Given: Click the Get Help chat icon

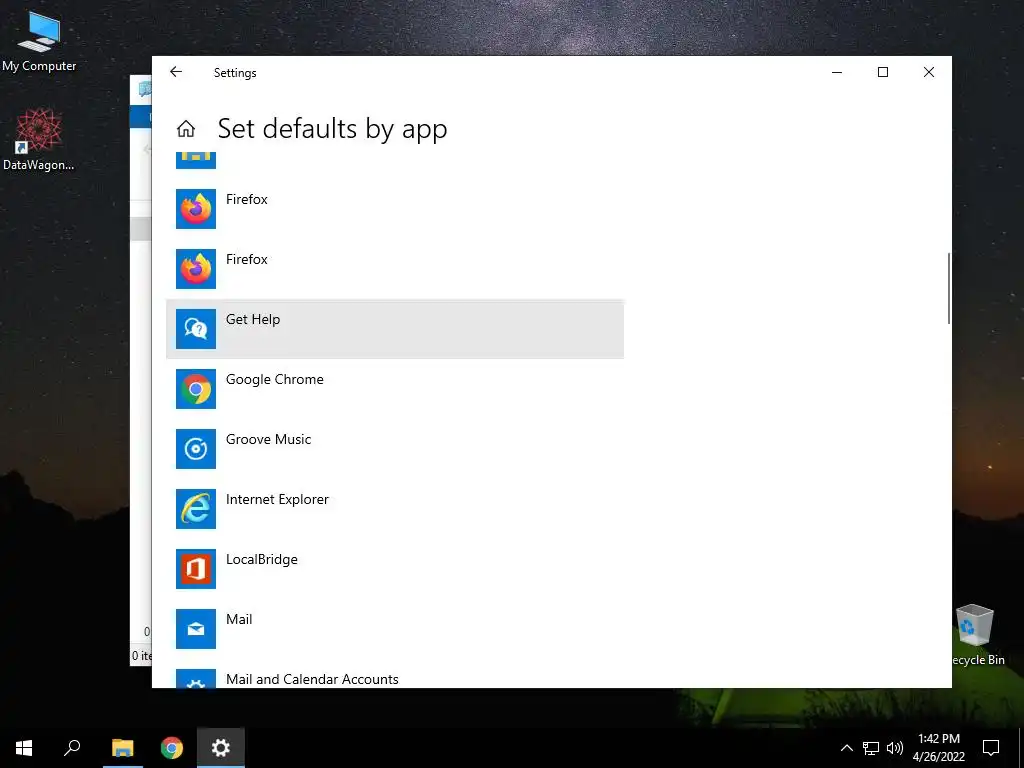Looking at the screenshot, I should coord(196,329).
